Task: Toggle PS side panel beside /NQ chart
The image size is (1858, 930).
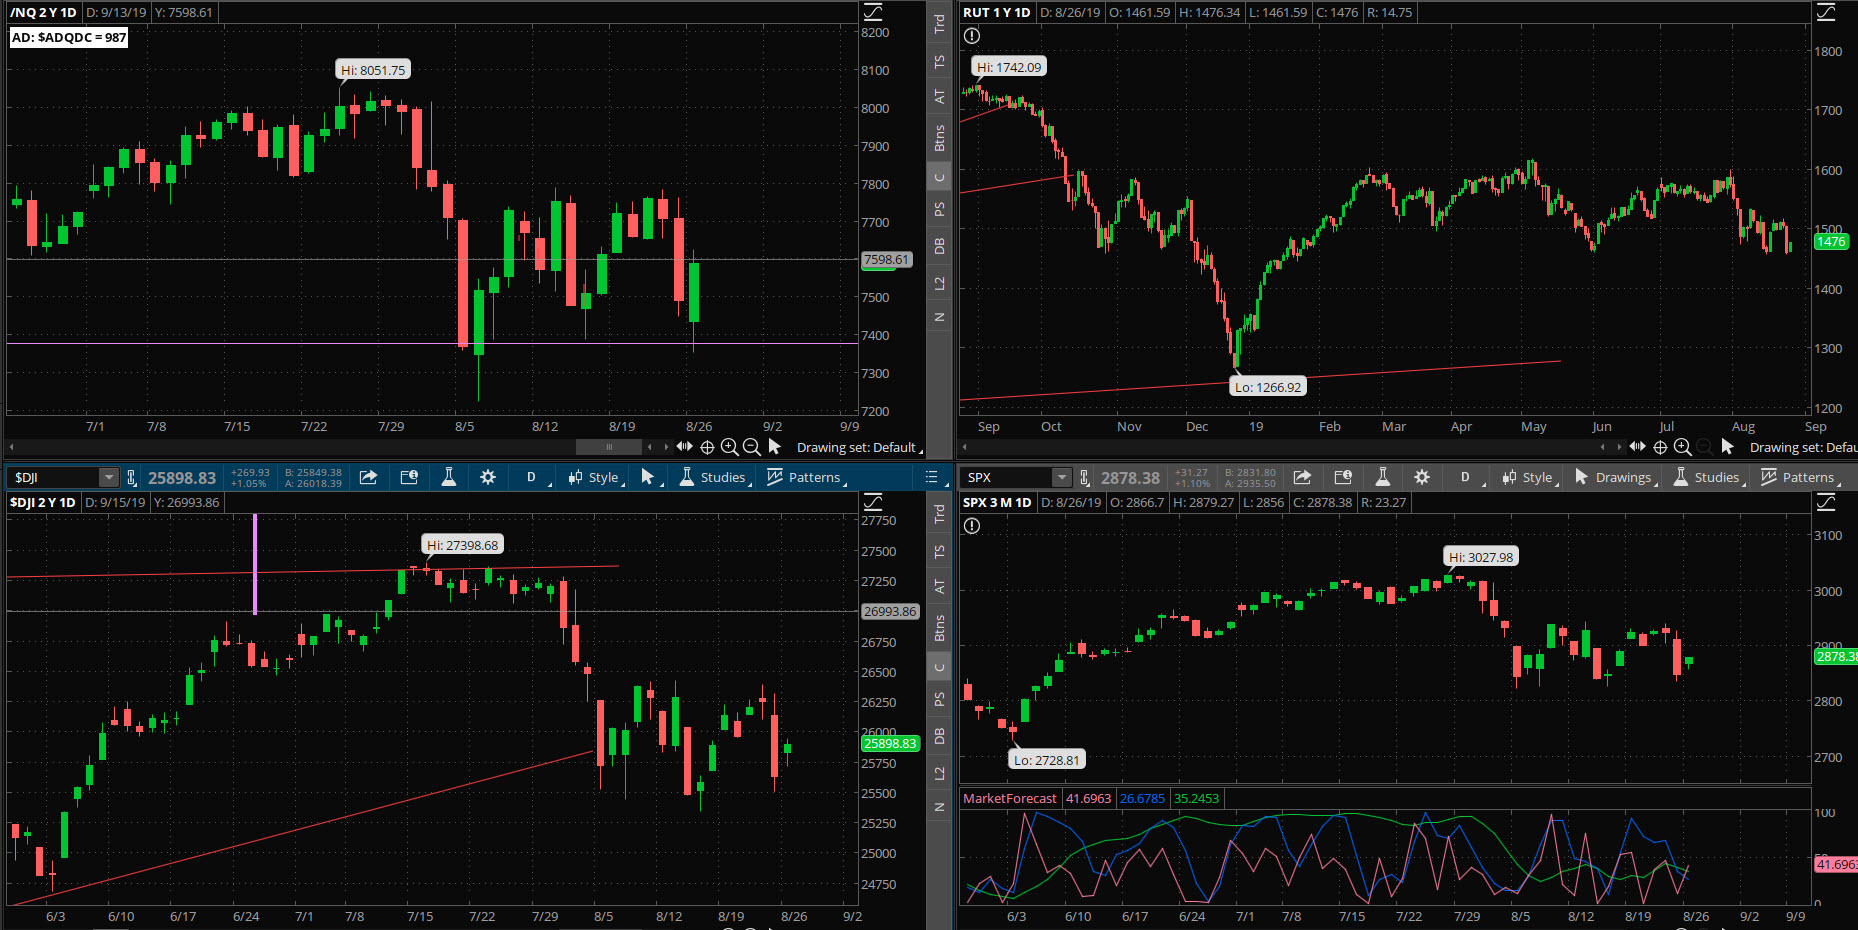Action: point(939,209)
